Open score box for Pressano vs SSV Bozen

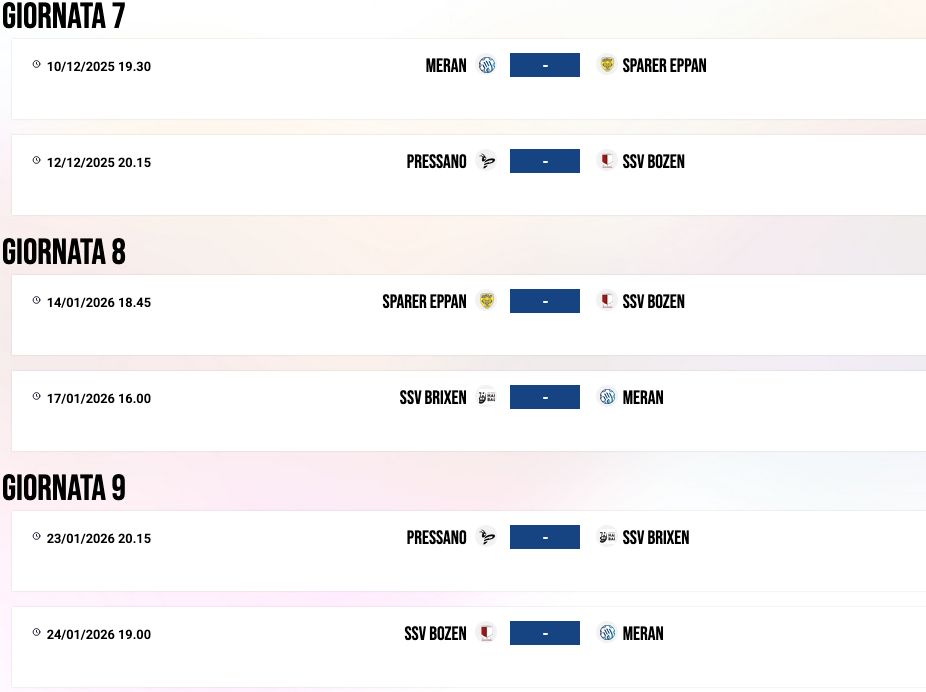coord(545,161)
